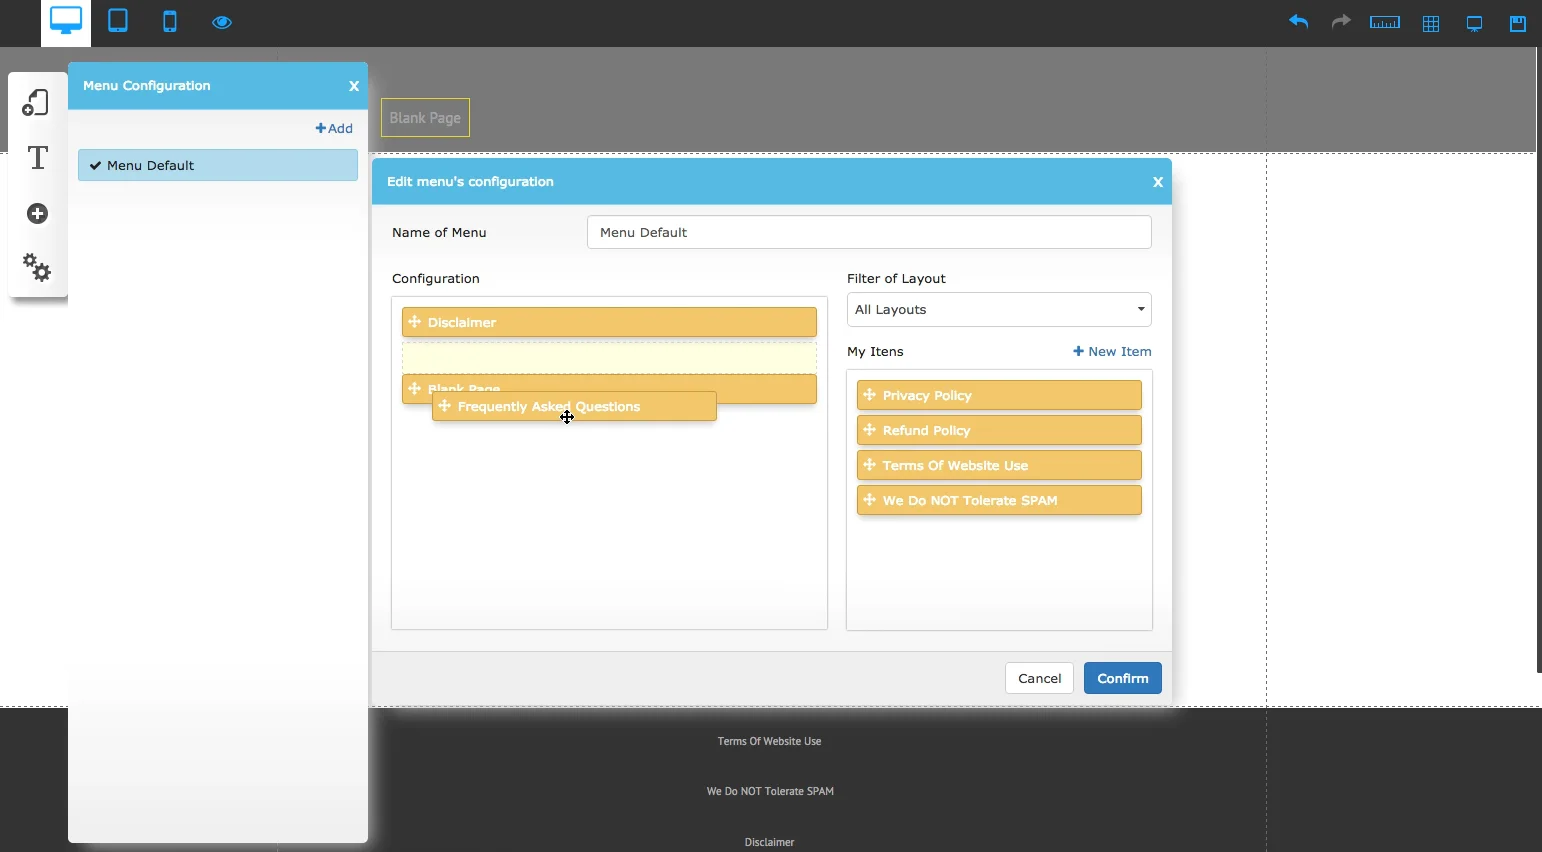Click the plus circle sidebar icon
The height and width of the screenshot is (852, 1542).
tap(38, 213)
